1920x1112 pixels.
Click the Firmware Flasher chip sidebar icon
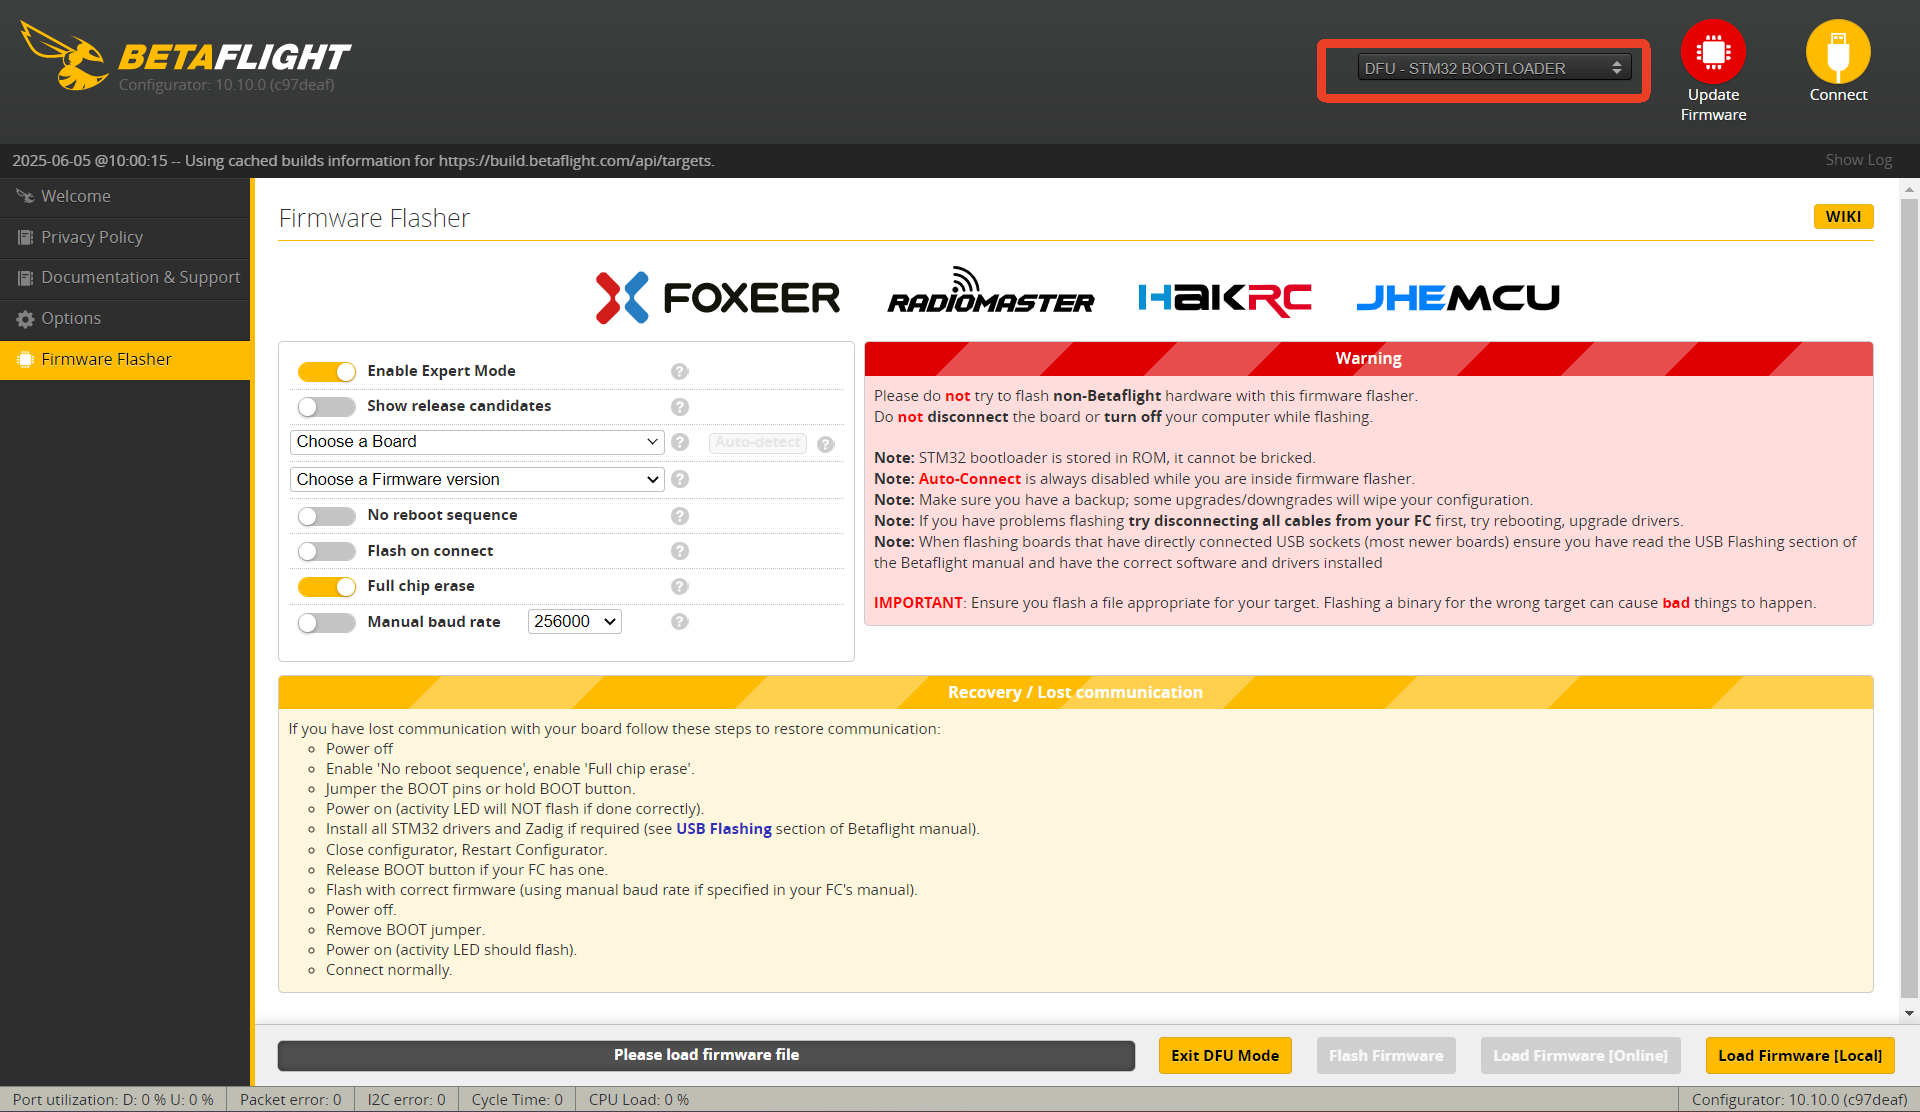pyautogui.click(x=25, y=359)
